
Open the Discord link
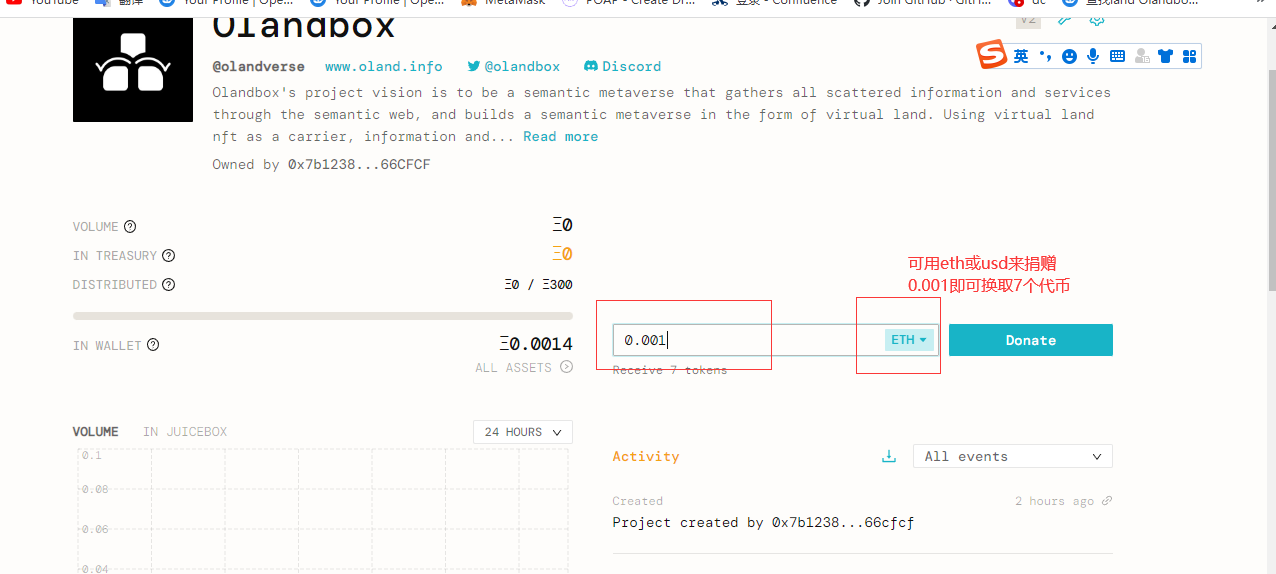[622, 66]
